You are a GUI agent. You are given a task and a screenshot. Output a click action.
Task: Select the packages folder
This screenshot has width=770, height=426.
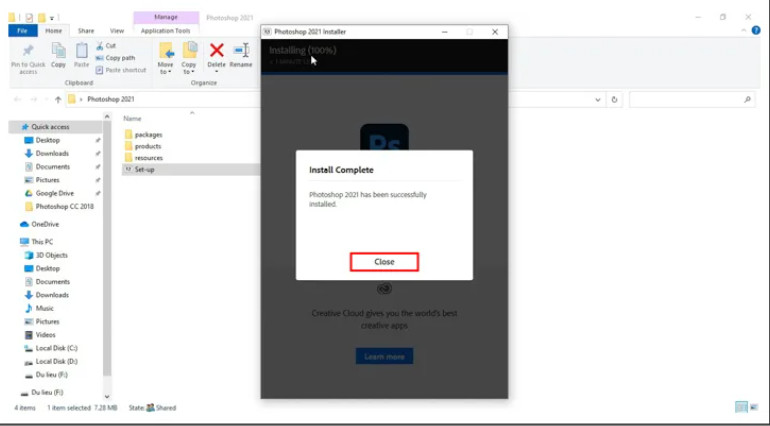(x=148, y=134)
